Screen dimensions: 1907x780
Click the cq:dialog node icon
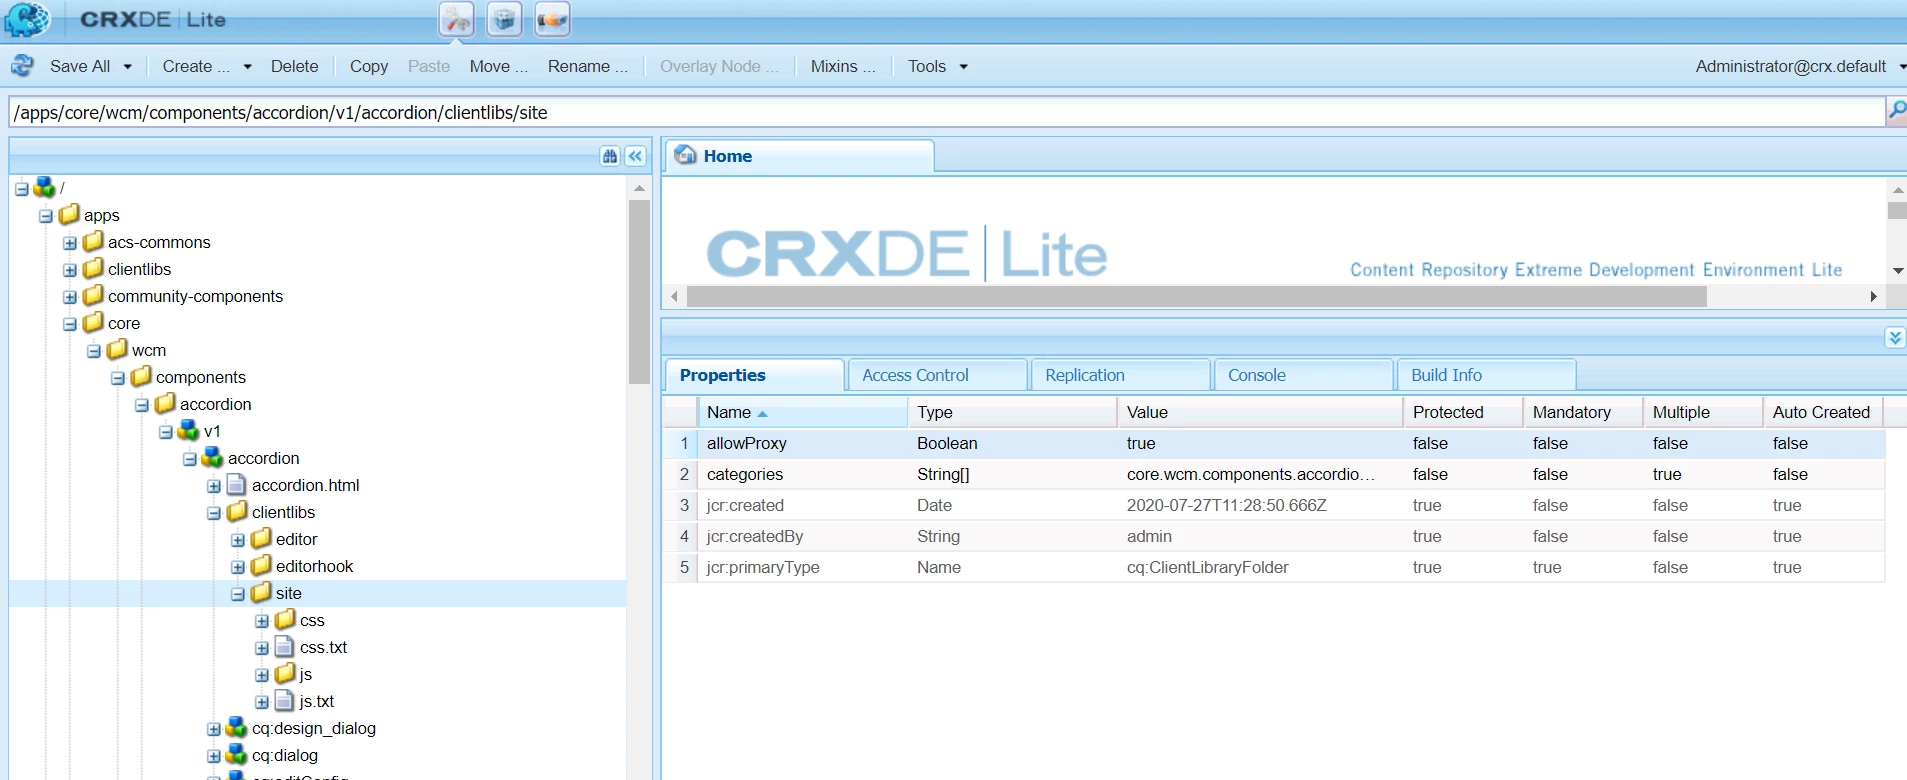click(x=236, y=754)
